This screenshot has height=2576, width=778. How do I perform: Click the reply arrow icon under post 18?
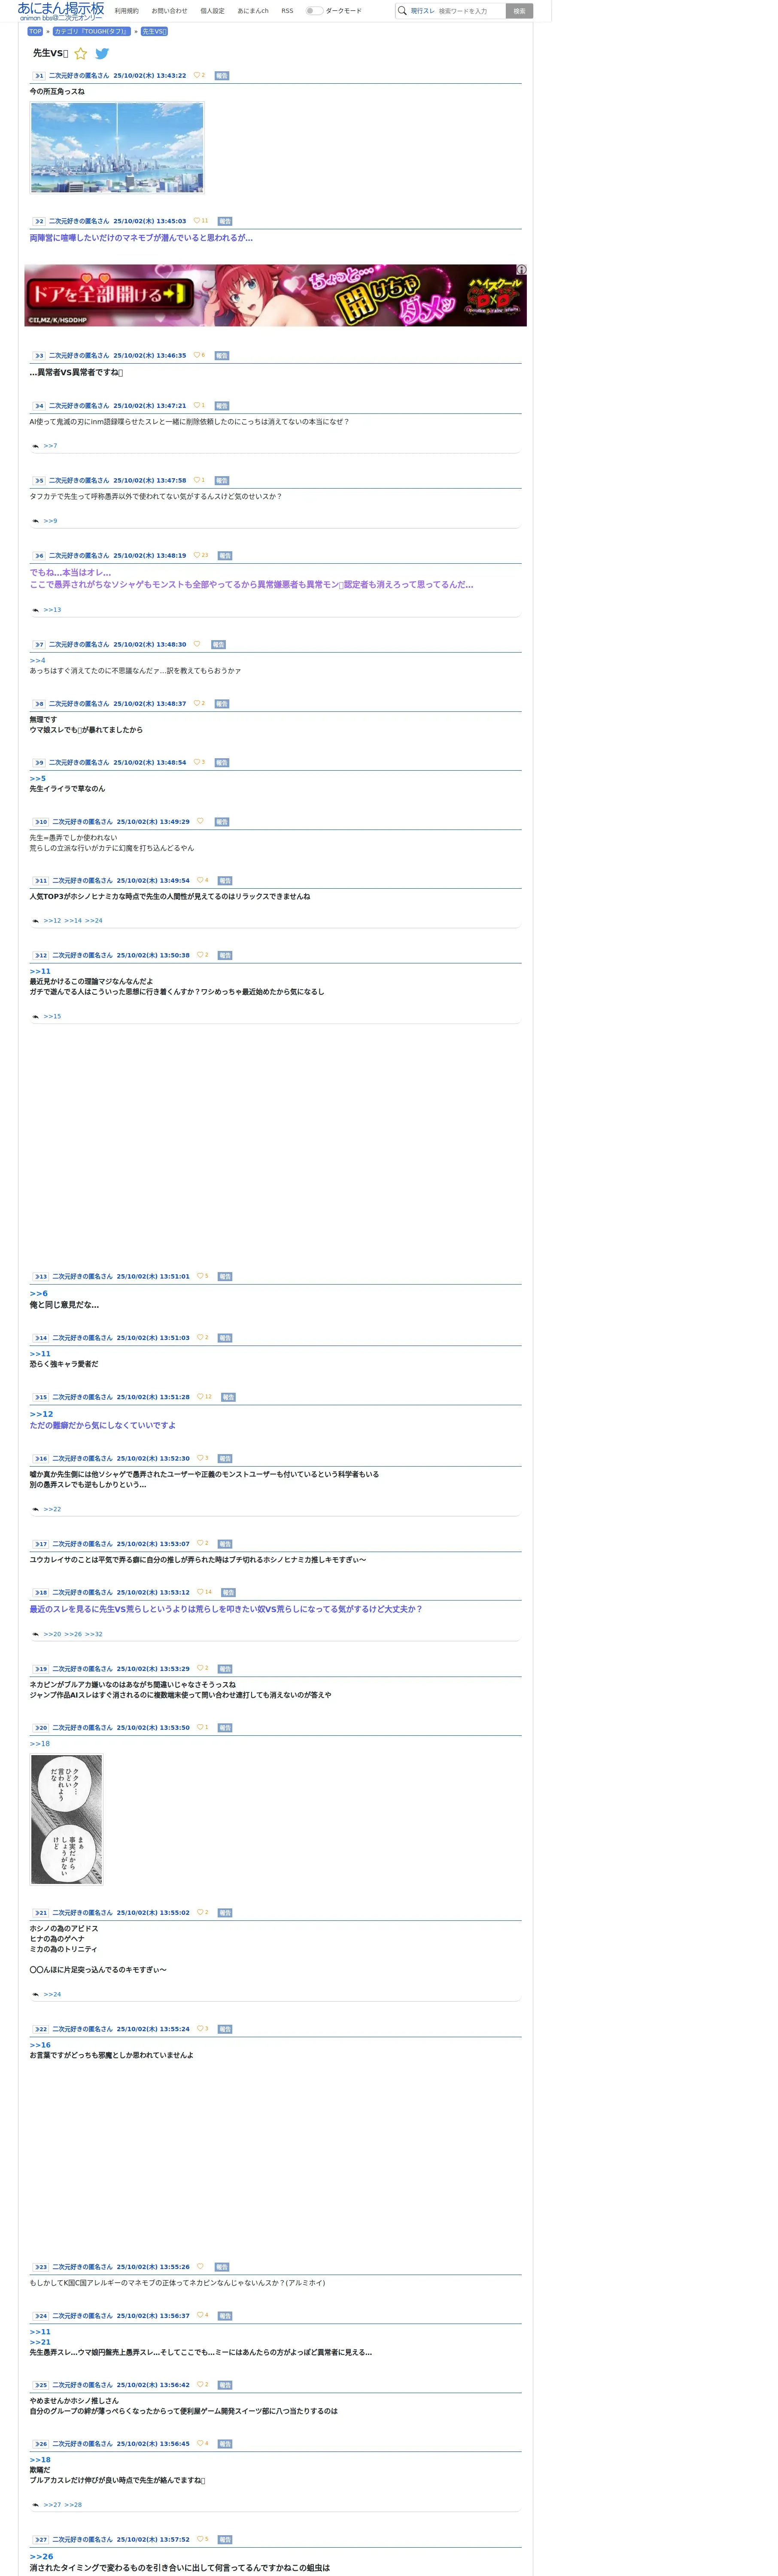tap(36, 1634)
